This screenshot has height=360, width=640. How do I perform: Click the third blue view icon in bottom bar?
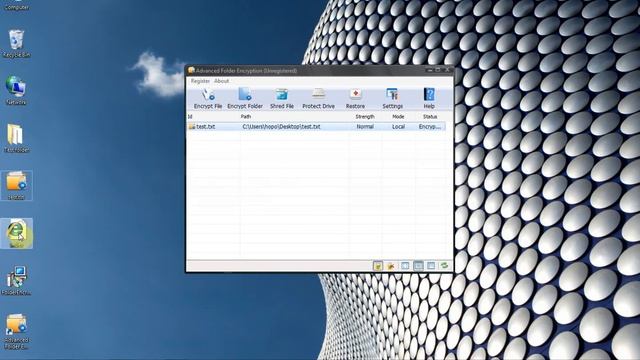click(x=431, y=266)
